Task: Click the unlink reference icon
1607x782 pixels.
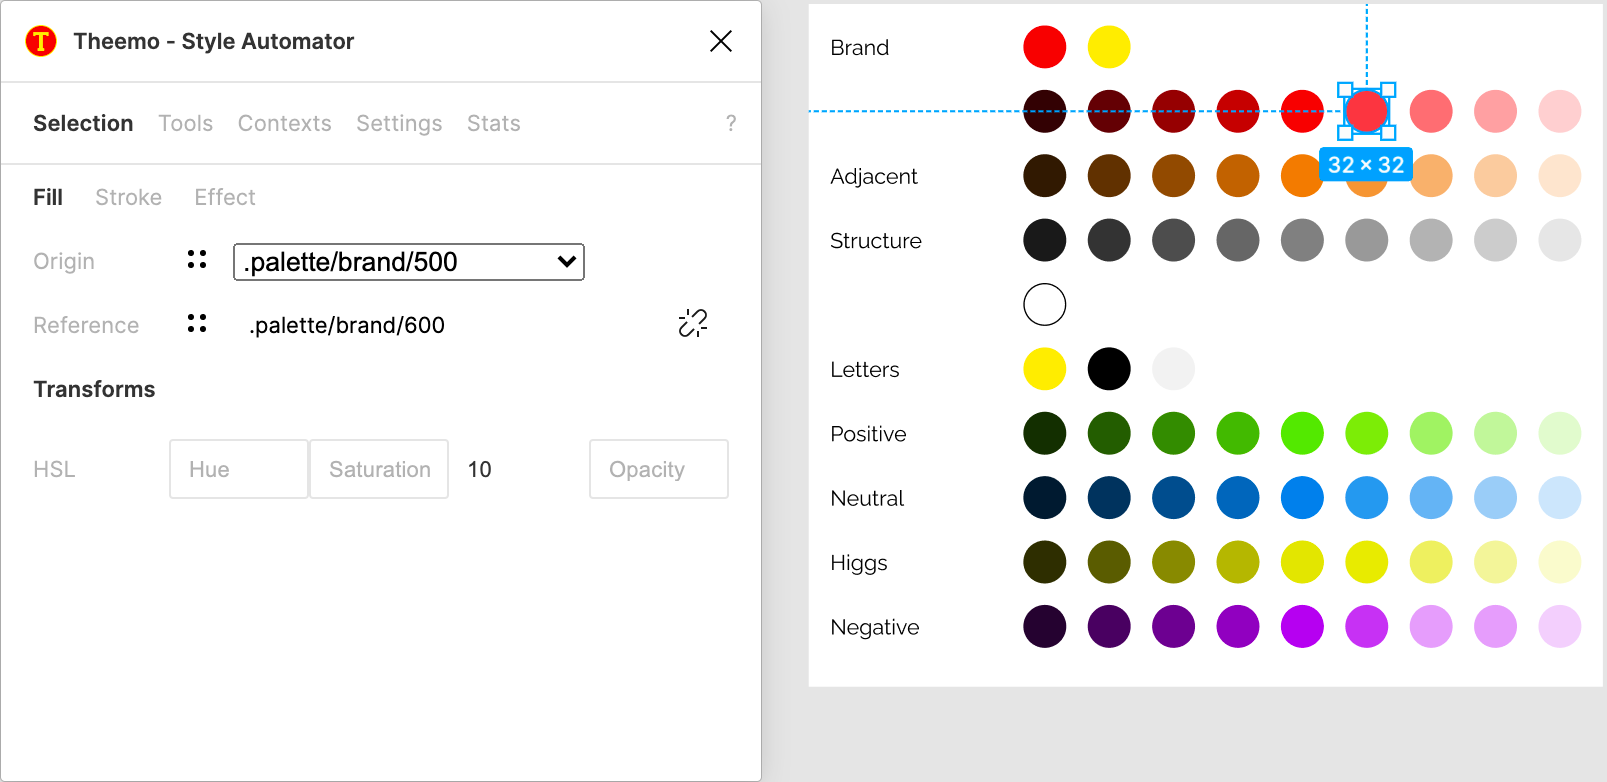Action: click(692, 323)
